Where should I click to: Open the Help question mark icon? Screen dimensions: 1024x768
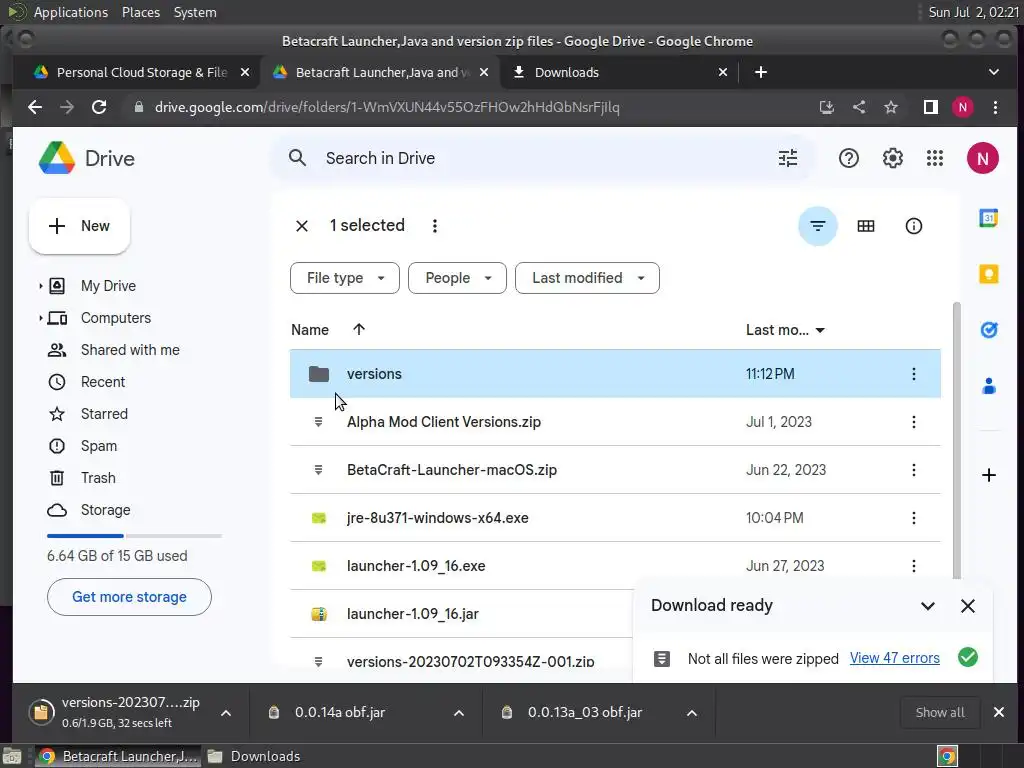click(x=848, y=158)
